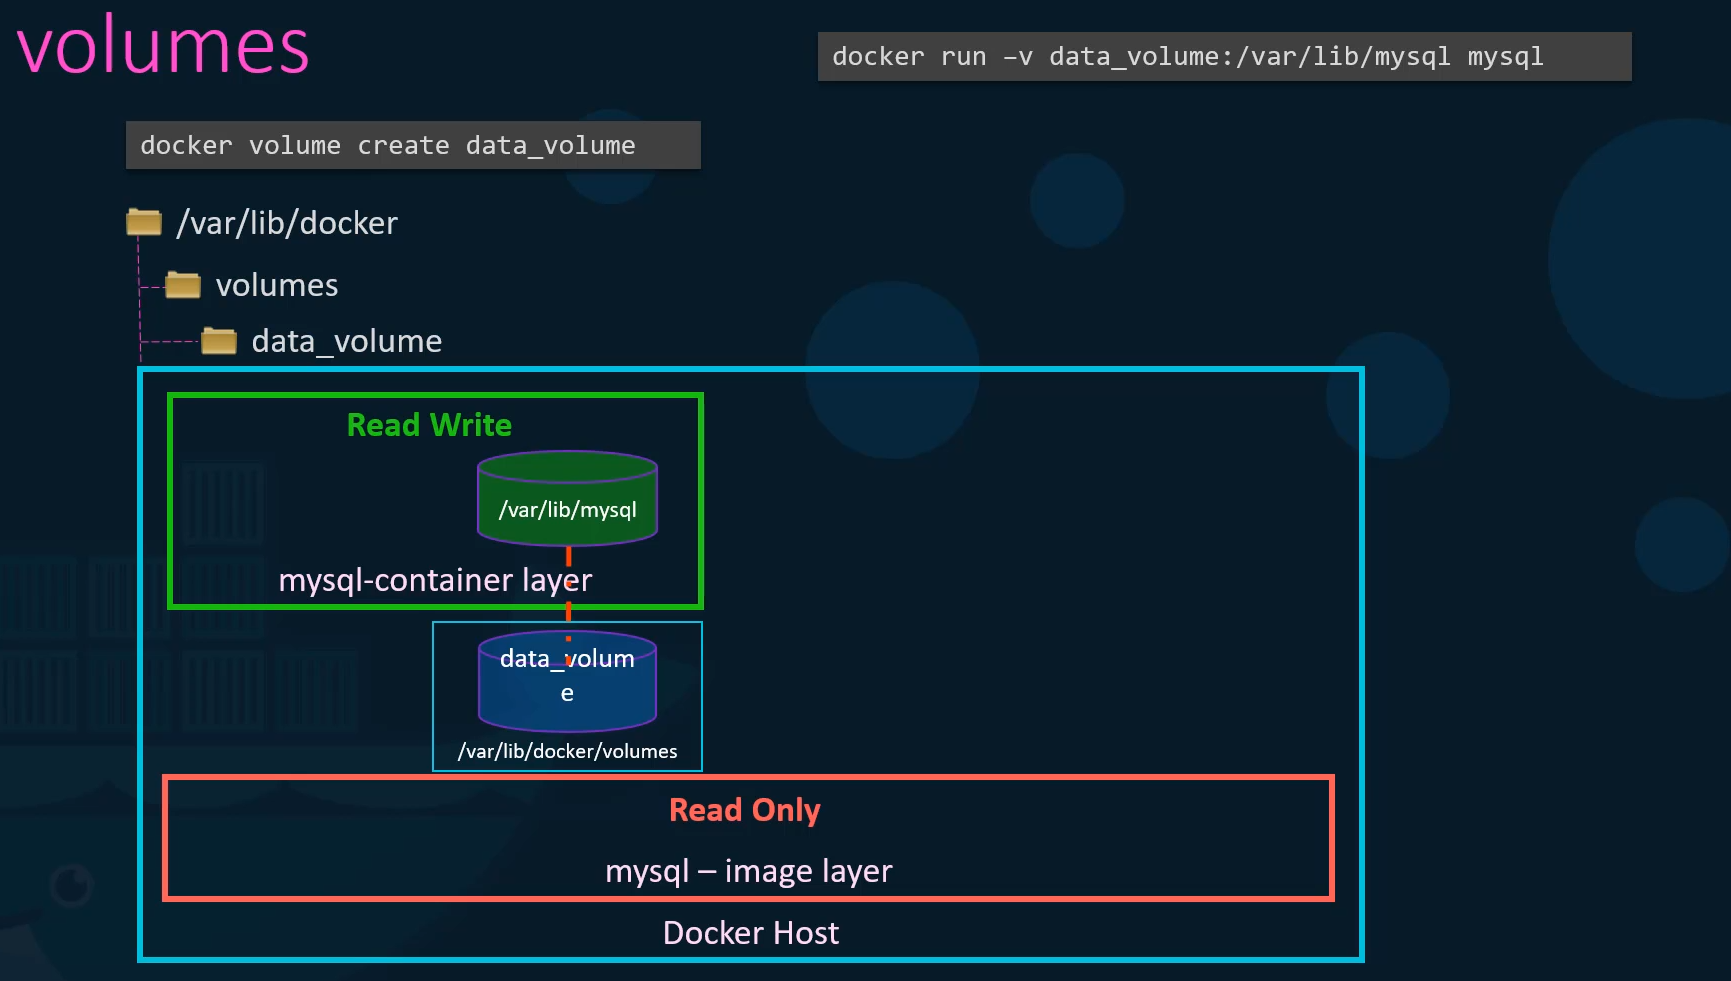This screenshot has height=981, width=1731.
Task: Click the green 'Read Write' heading
Action: coord(429,425)
